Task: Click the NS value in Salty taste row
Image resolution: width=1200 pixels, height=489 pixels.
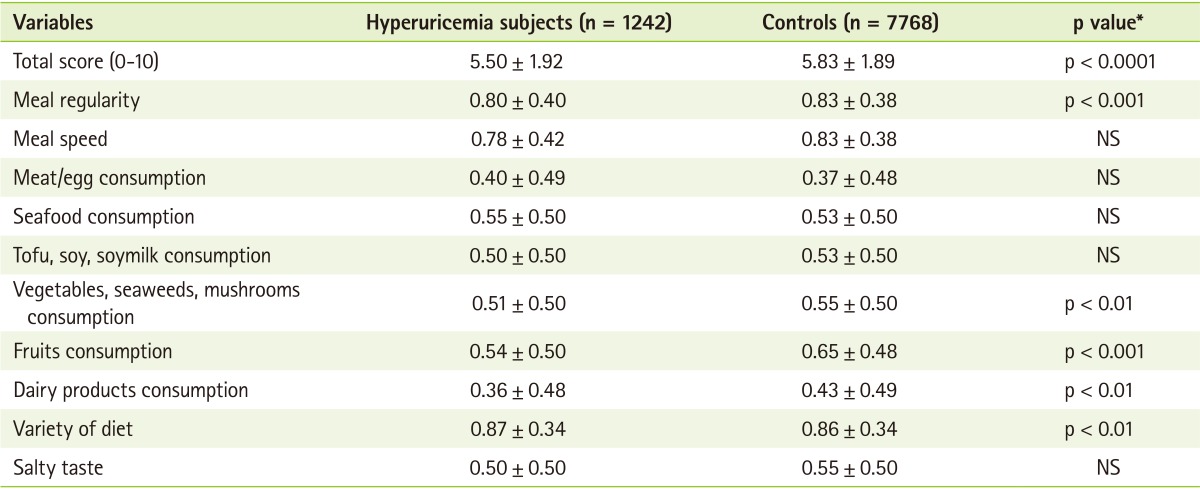Action: click(1107, 468)
